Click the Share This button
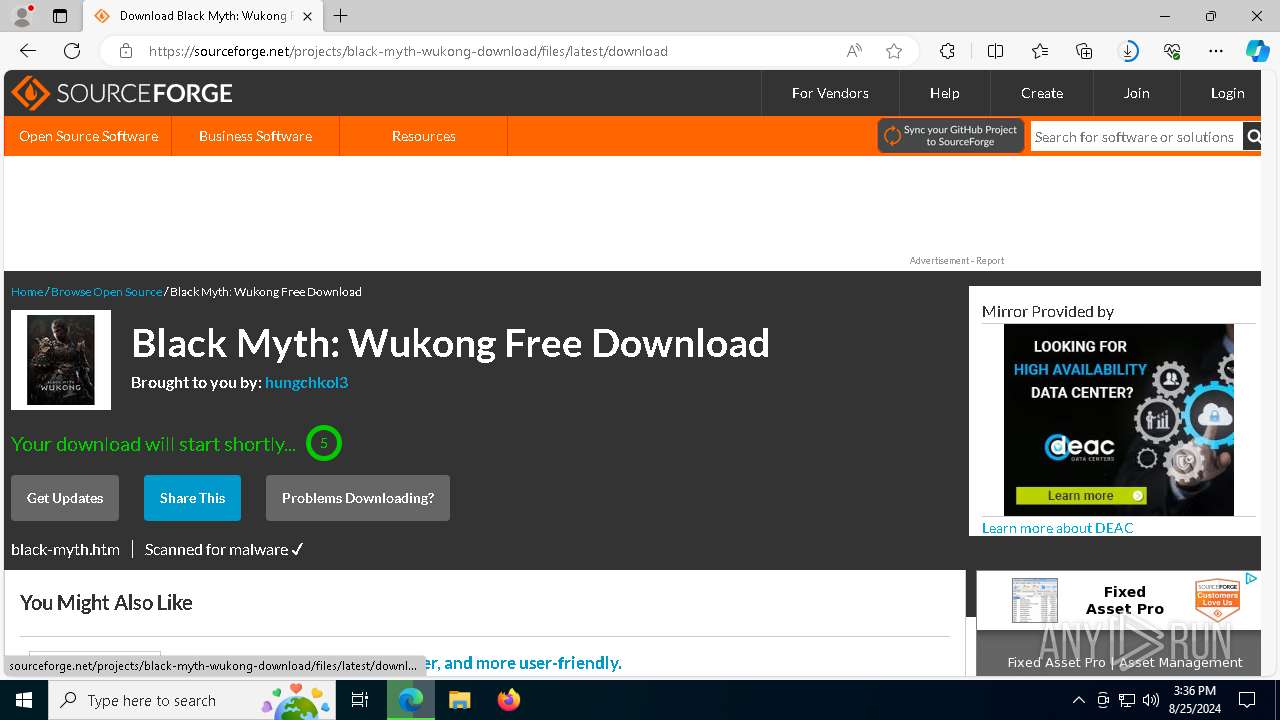 coord(192,498)
